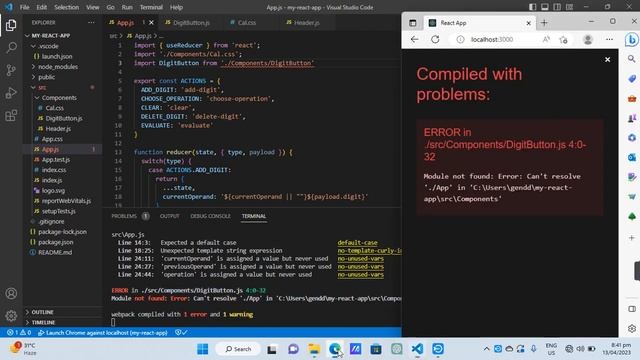
Task: Open the Search view in activity bar
Action: (x=11, y=47)
